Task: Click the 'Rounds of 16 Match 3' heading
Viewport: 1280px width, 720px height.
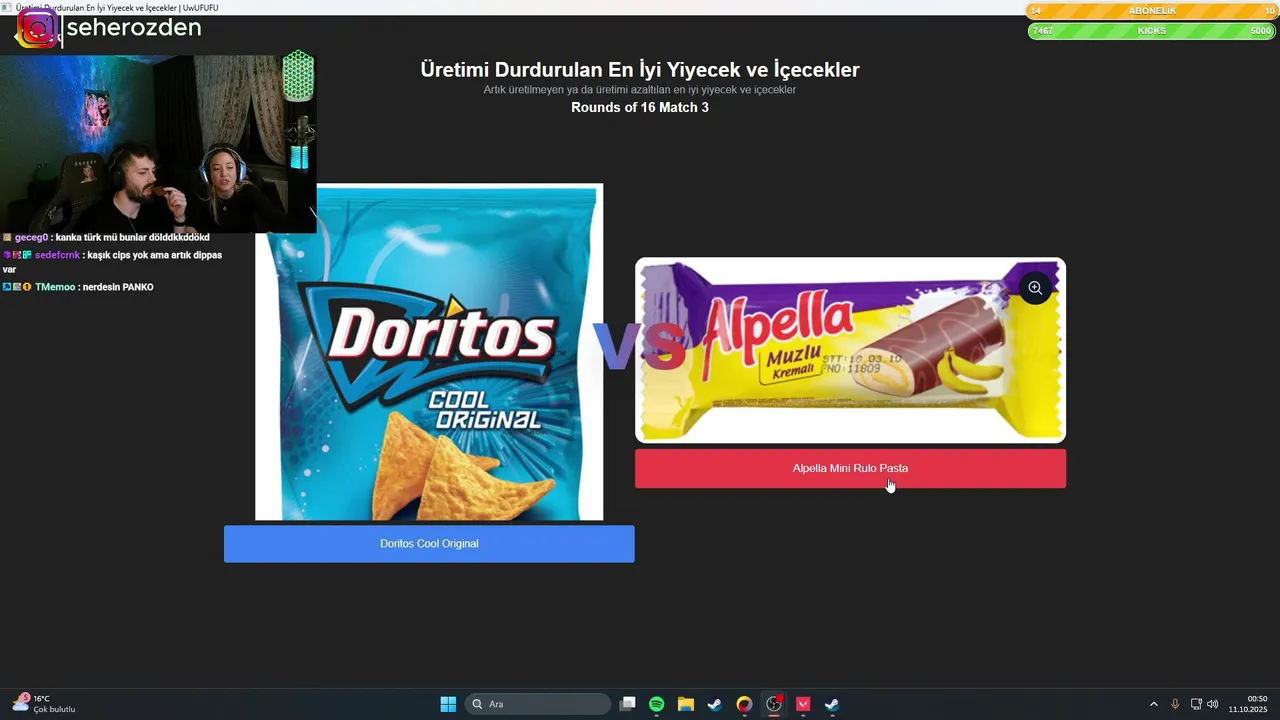Action: 640,107
